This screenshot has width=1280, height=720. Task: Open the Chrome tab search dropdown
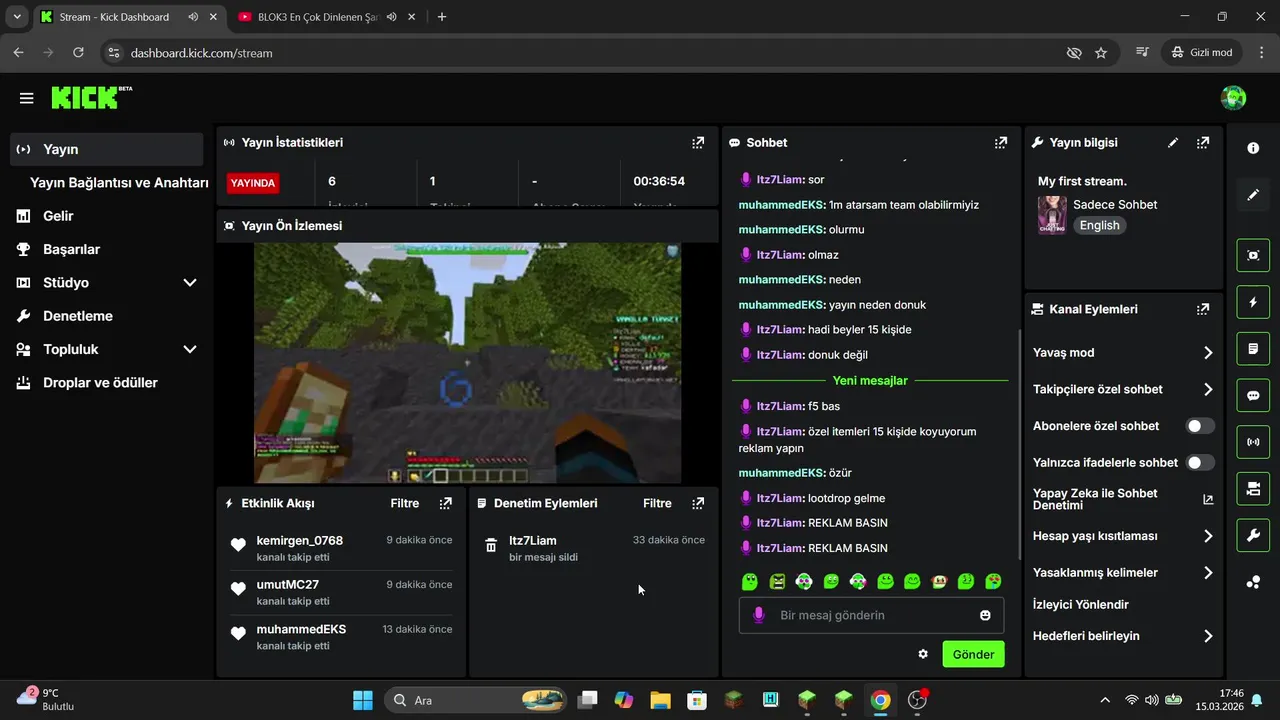17,17
